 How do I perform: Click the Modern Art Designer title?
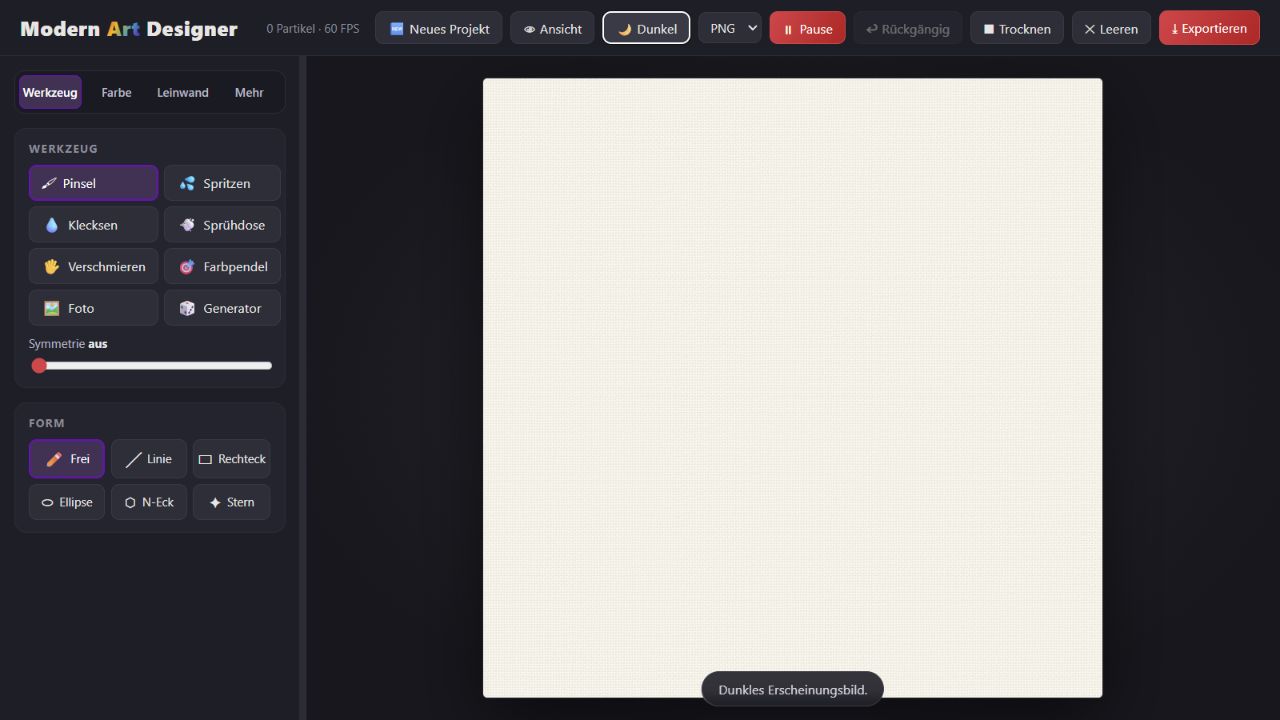129,29
